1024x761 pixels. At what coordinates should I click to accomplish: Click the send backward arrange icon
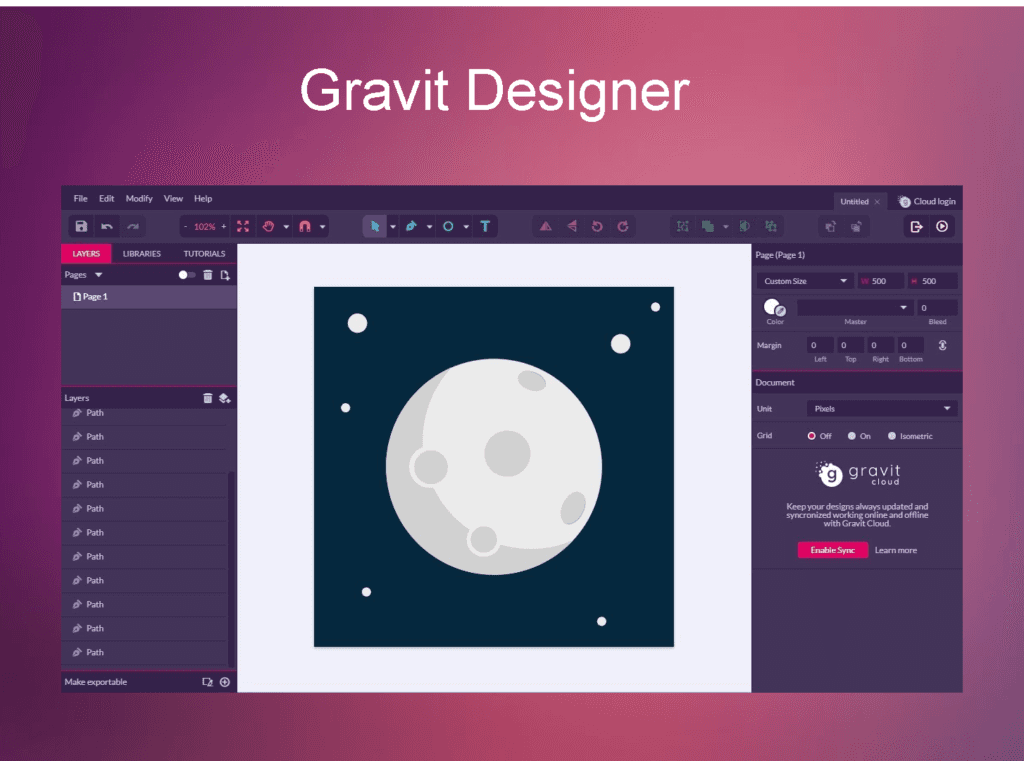(856, 227)
